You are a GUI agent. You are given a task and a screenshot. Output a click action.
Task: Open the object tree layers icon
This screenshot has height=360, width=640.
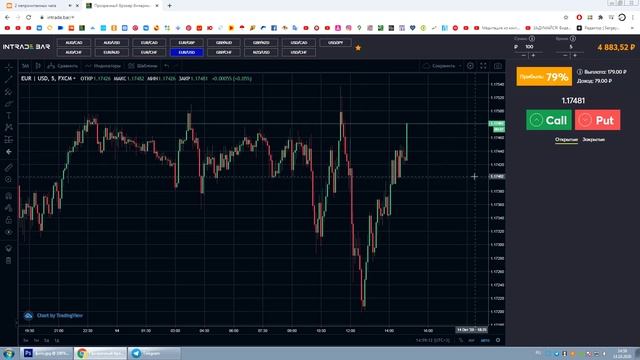(9, 248)
